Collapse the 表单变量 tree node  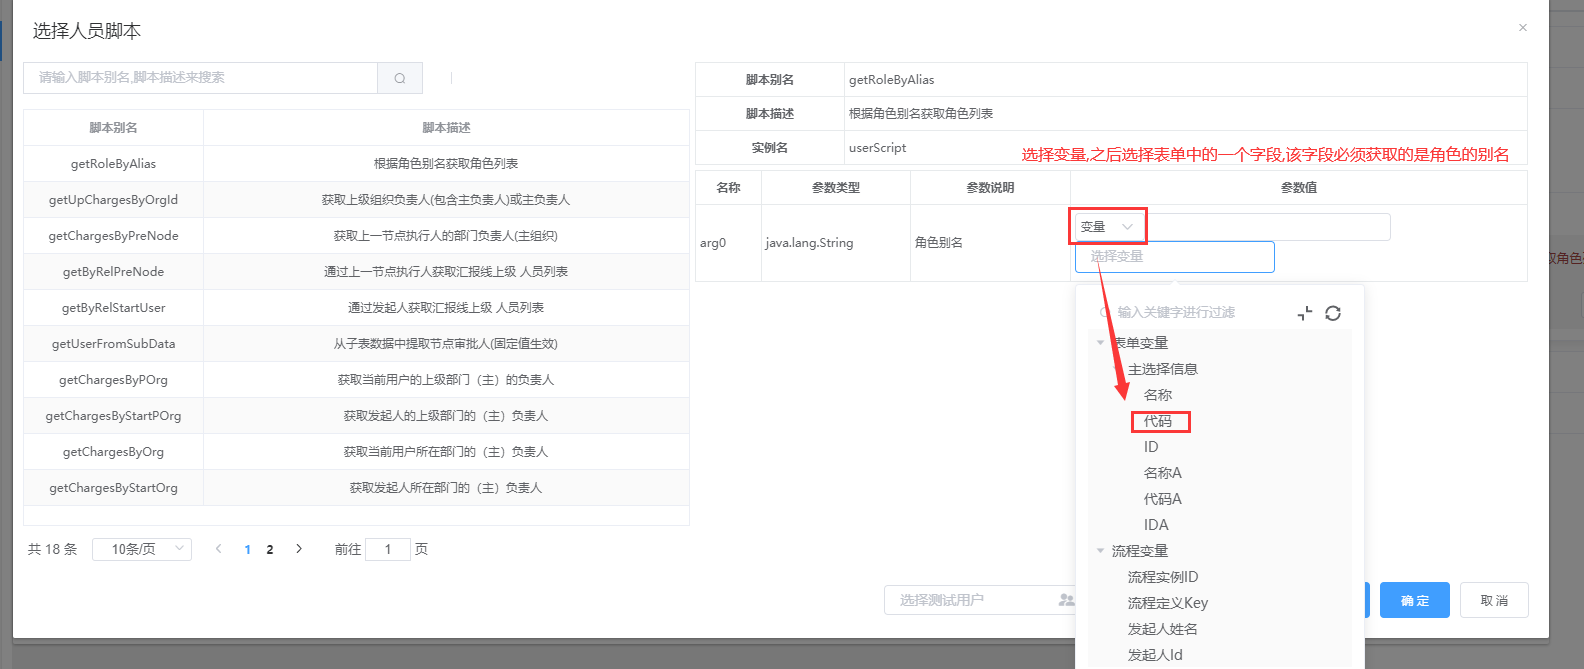pos(1101,343)
